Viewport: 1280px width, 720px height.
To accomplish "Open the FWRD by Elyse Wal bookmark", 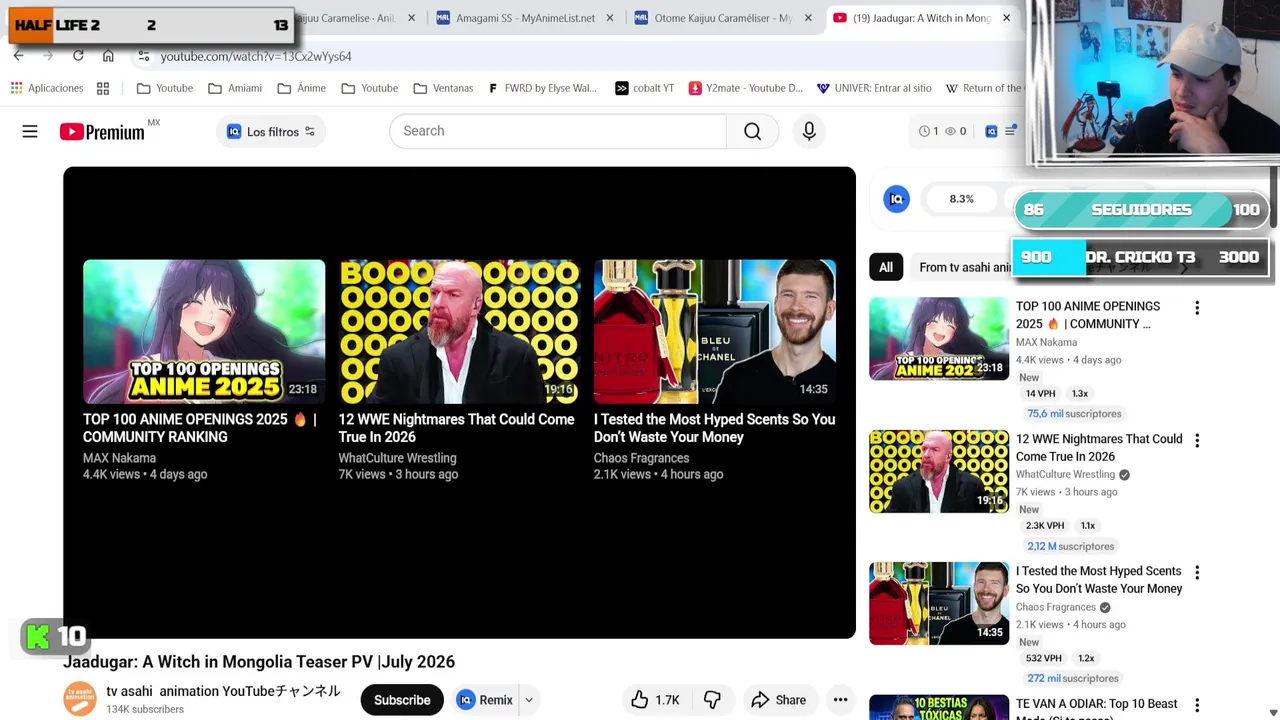I will tap(542, 88).
